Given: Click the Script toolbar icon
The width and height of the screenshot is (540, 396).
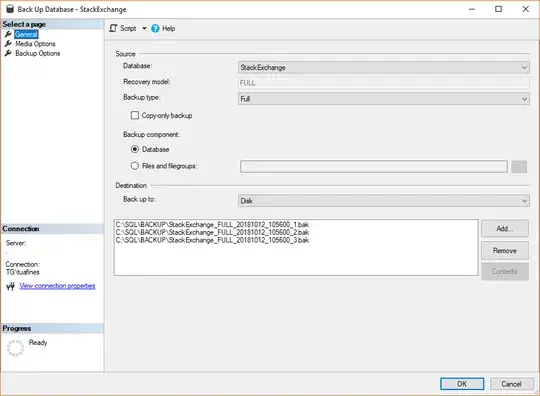Looking at the screenshot, I should 113,28.
